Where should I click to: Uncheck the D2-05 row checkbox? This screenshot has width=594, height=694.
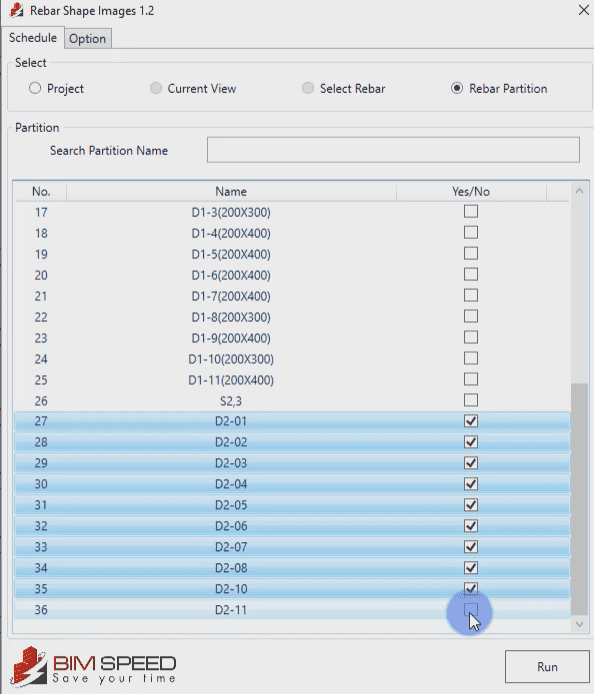pyautogui.click(x=471, y=505)
